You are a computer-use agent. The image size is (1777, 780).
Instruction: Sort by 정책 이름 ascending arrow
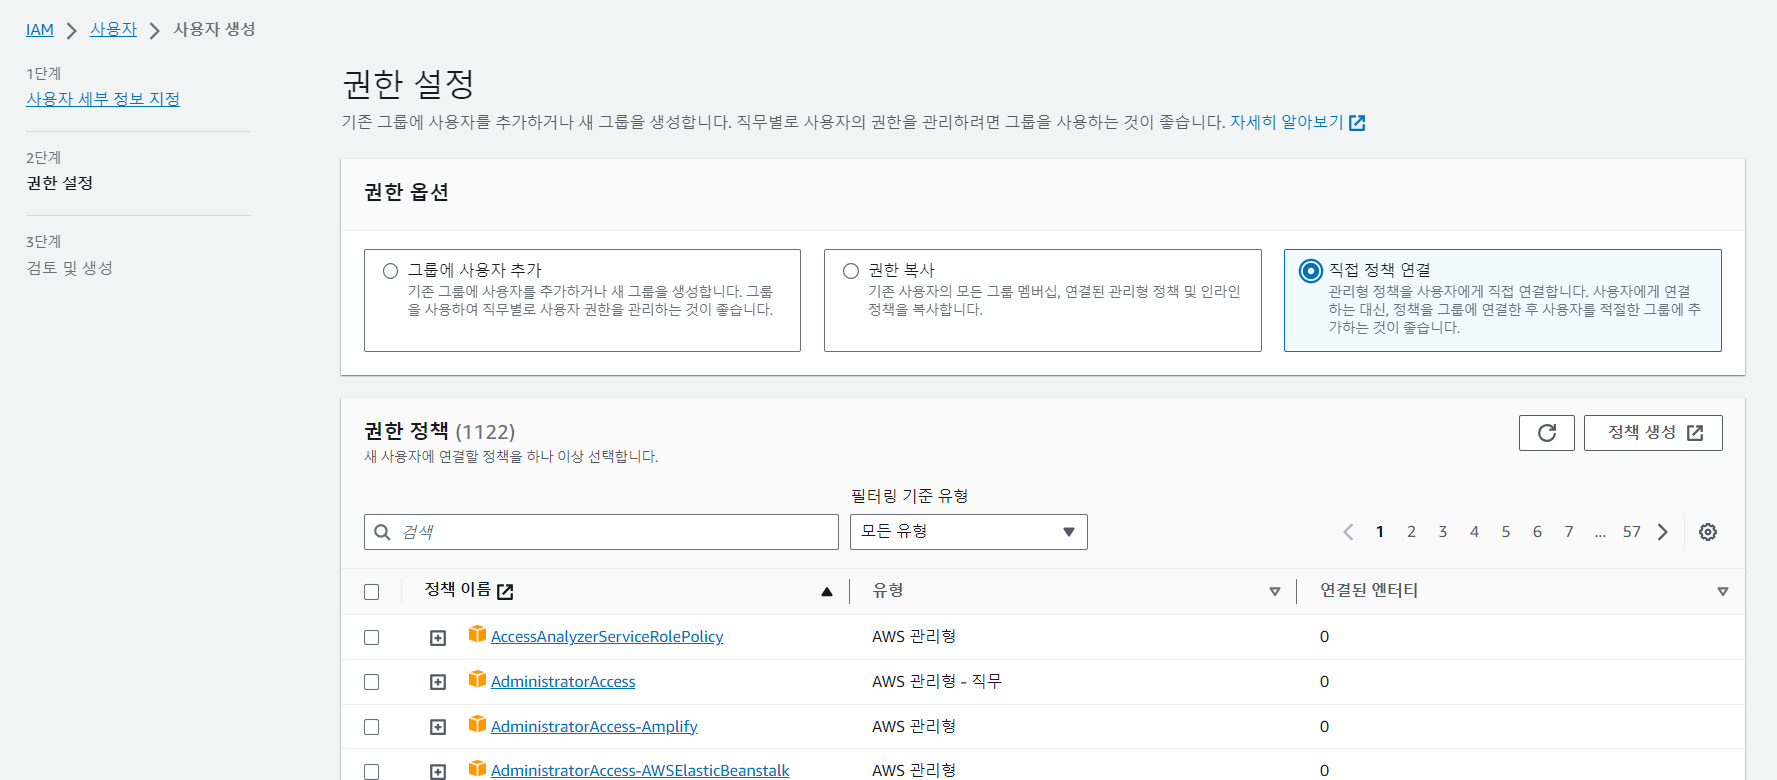[827, 591]
